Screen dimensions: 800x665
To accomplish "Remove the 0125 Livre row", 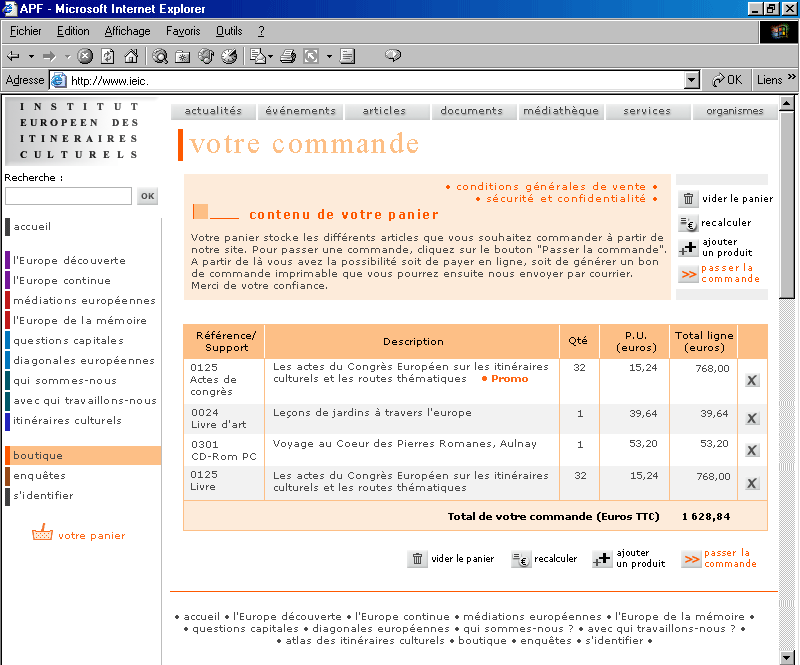I will (x=752, y=483).
